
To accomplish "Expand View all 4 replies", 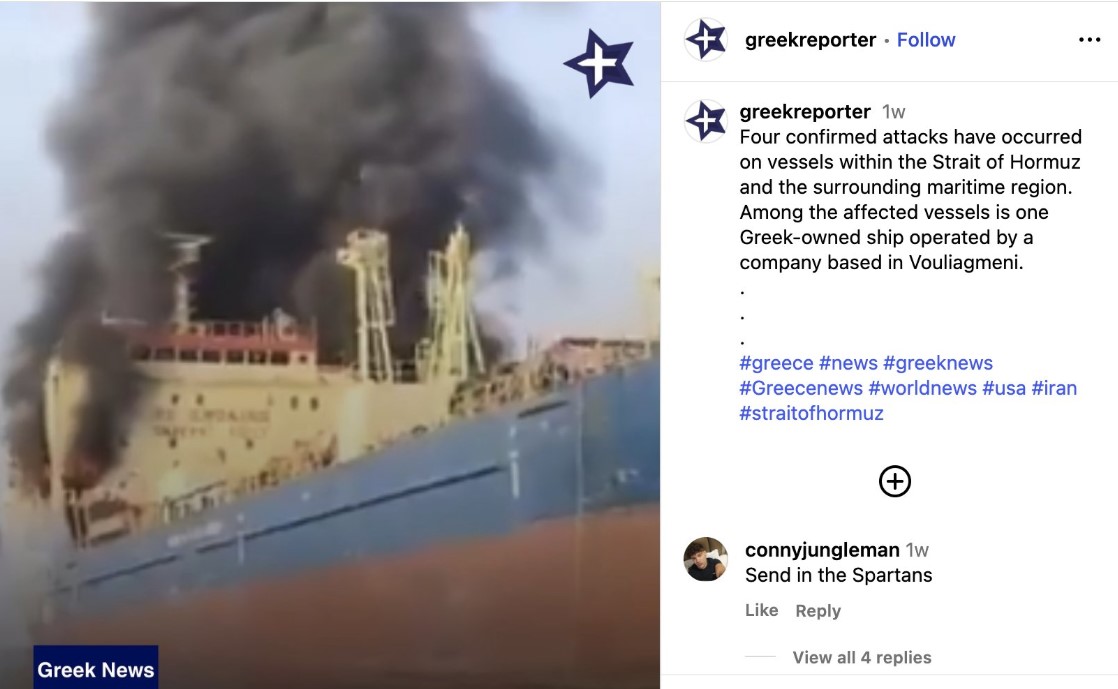I will pos(861,658).
